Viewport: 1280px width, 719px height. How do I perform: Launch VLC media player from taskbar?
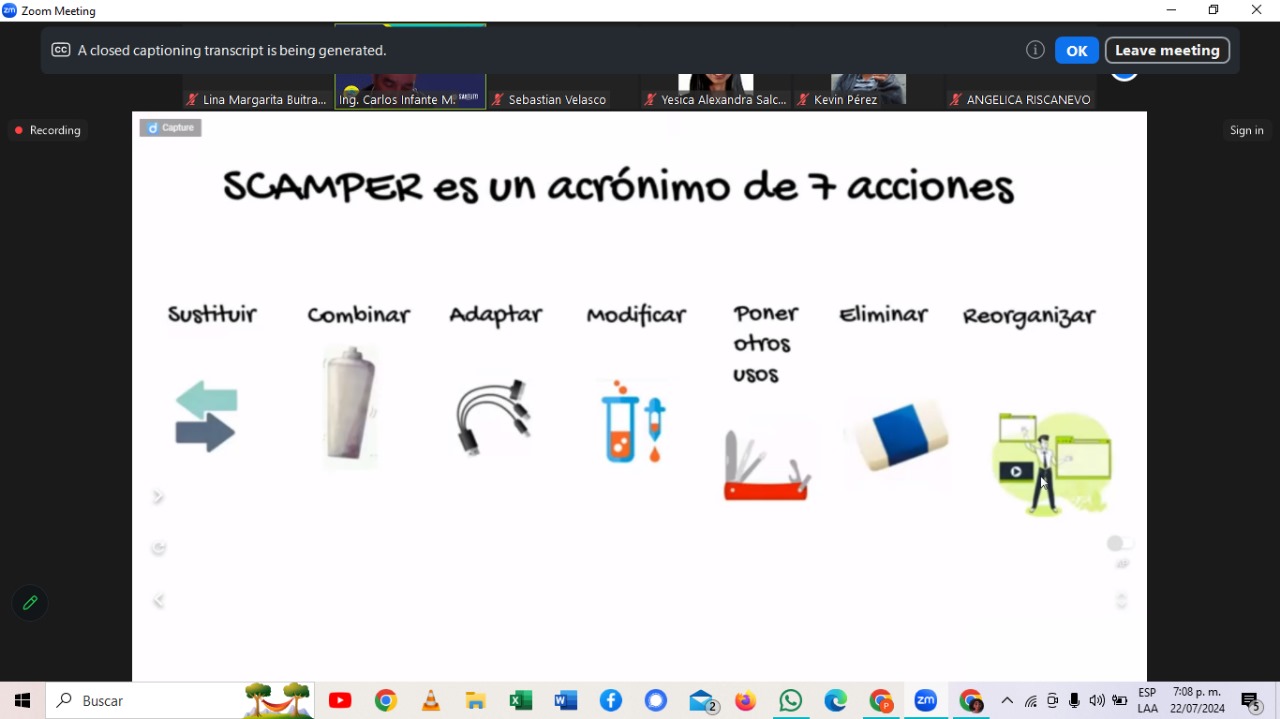click(x=431, y=701)
